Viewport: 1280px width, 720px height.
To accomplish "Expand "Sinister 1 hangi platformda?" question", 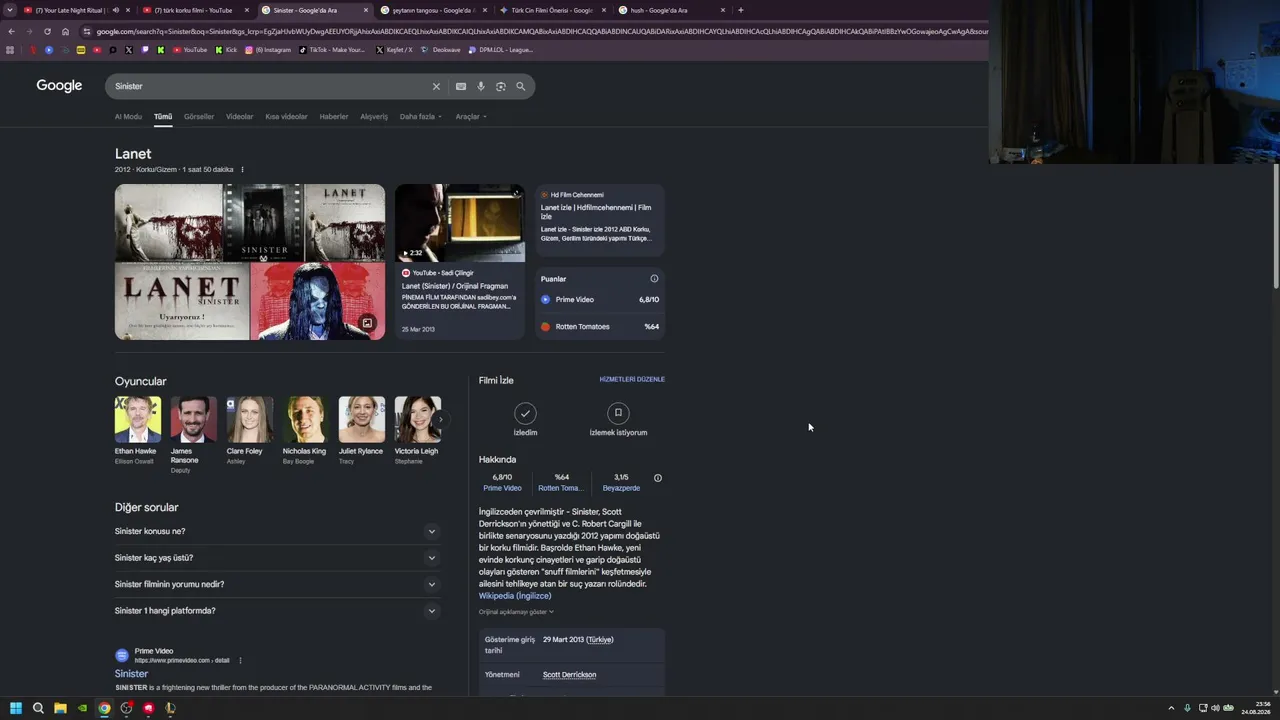I will (x=277, y=611).
